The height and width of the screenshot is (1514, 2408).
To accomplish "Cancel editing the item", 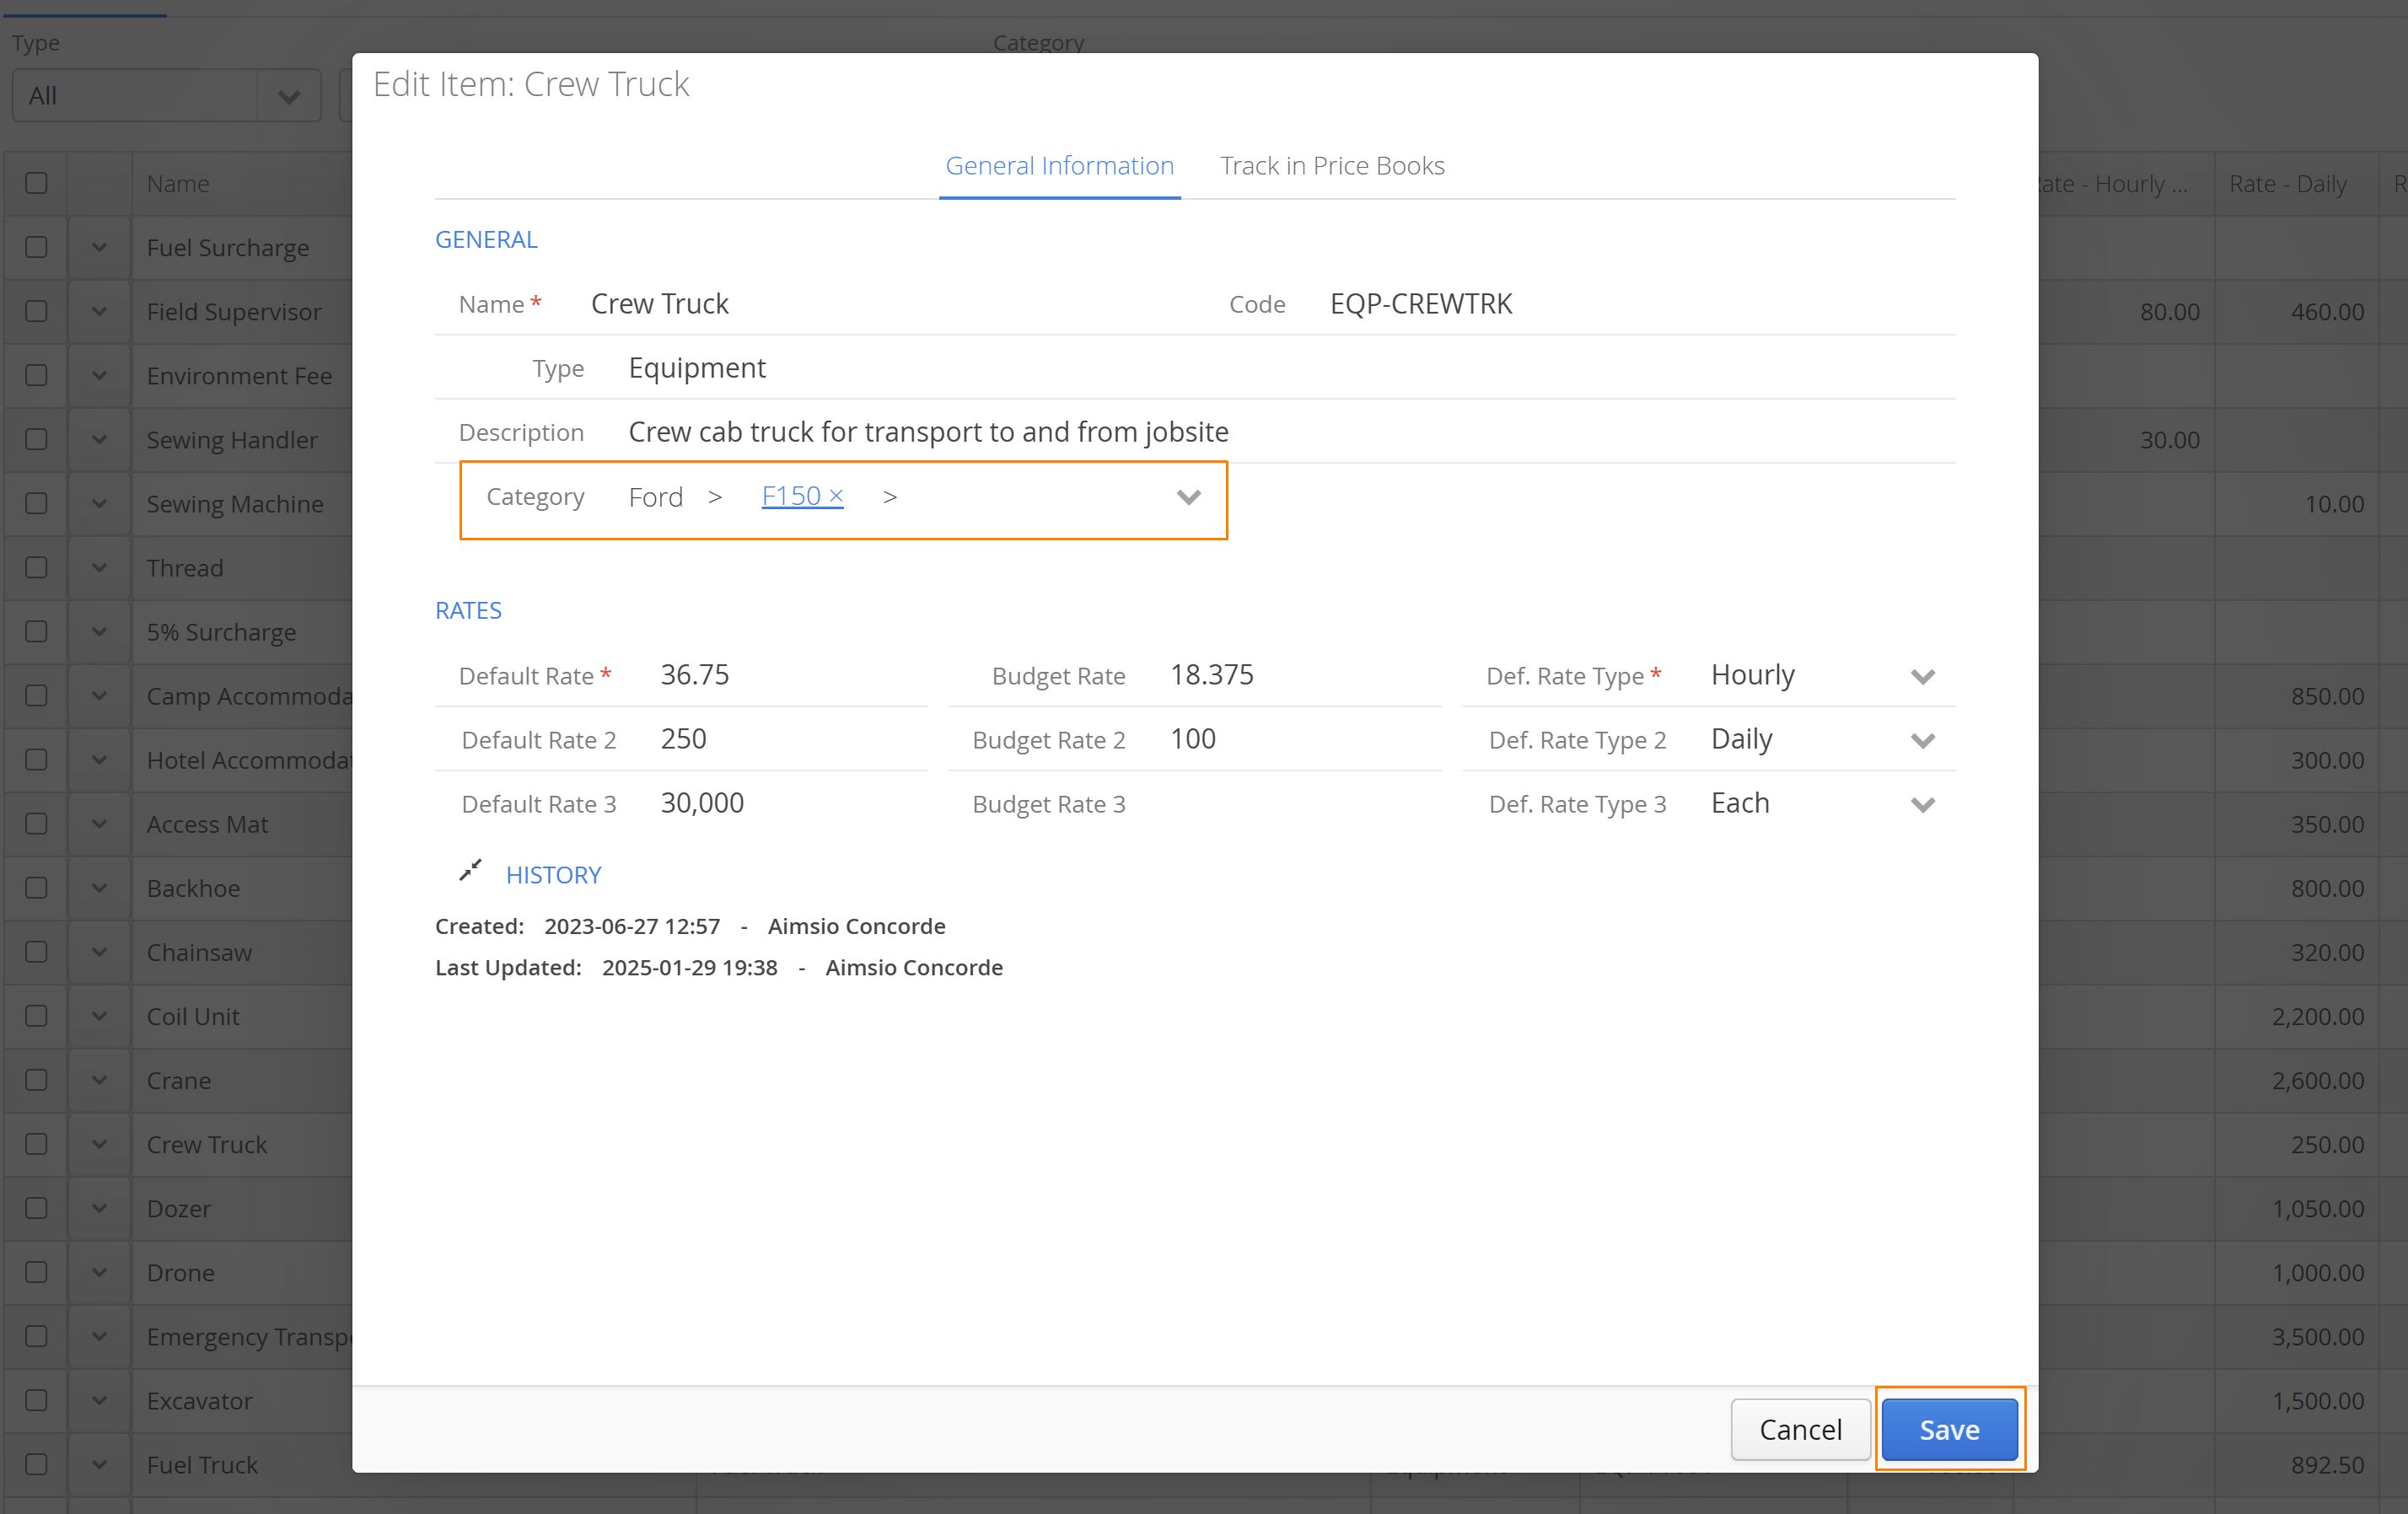I will (1800, 1429).
